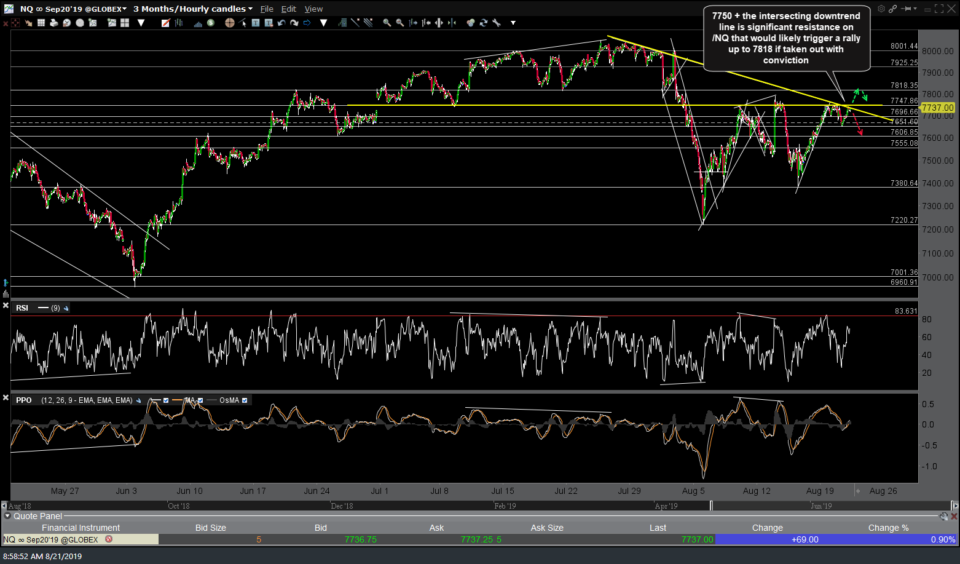Open the RSI settings edit icon
Image resolution: width=960 pixels, height=564 pixels.
66,308
